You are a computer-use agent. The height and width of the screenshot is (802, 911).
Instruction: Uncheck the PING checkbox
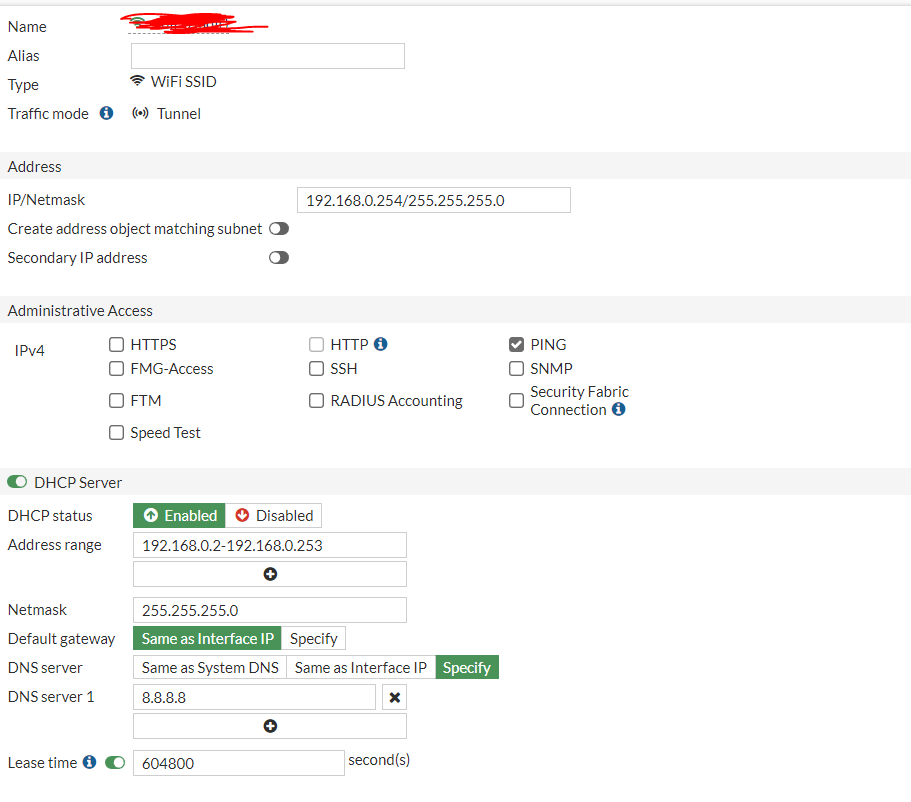517,345
